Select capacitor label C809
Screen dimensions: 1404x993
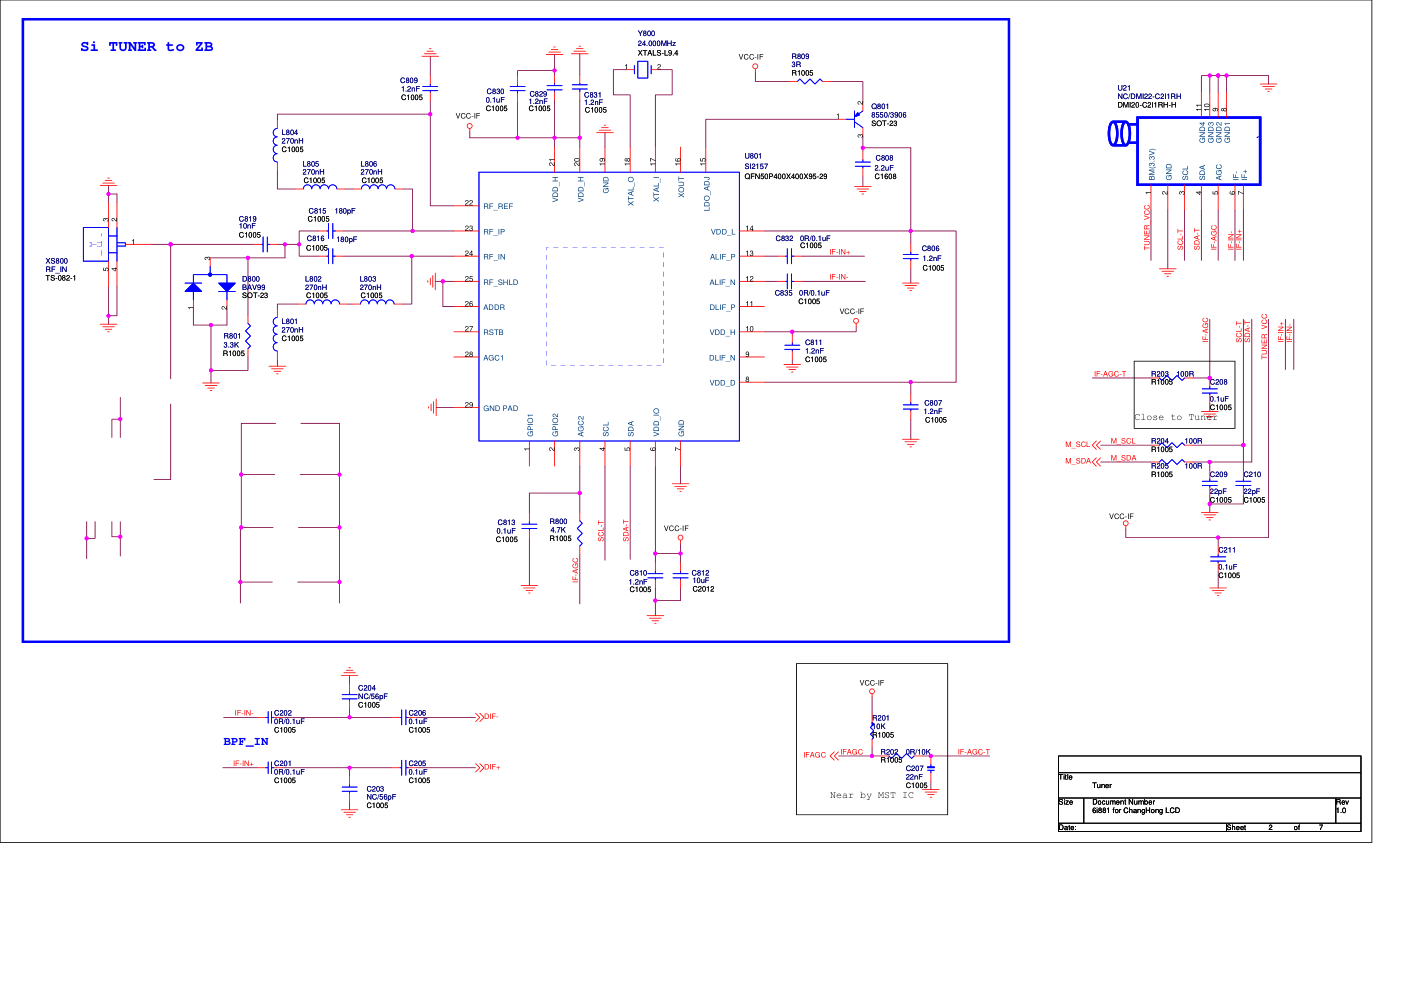point(409,81)
